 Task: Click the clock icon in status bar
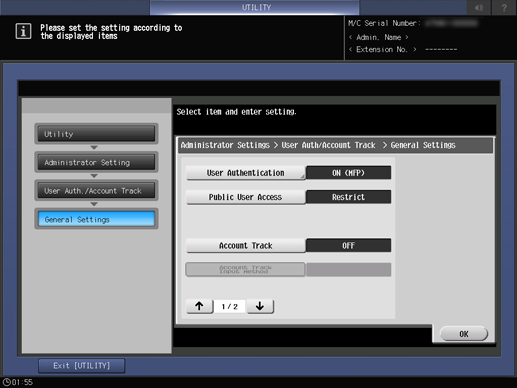[6, 382]
